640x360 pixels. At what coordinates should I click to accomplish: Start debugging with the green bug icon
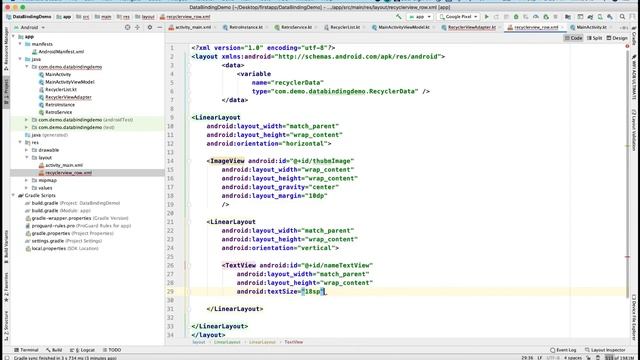516,17
